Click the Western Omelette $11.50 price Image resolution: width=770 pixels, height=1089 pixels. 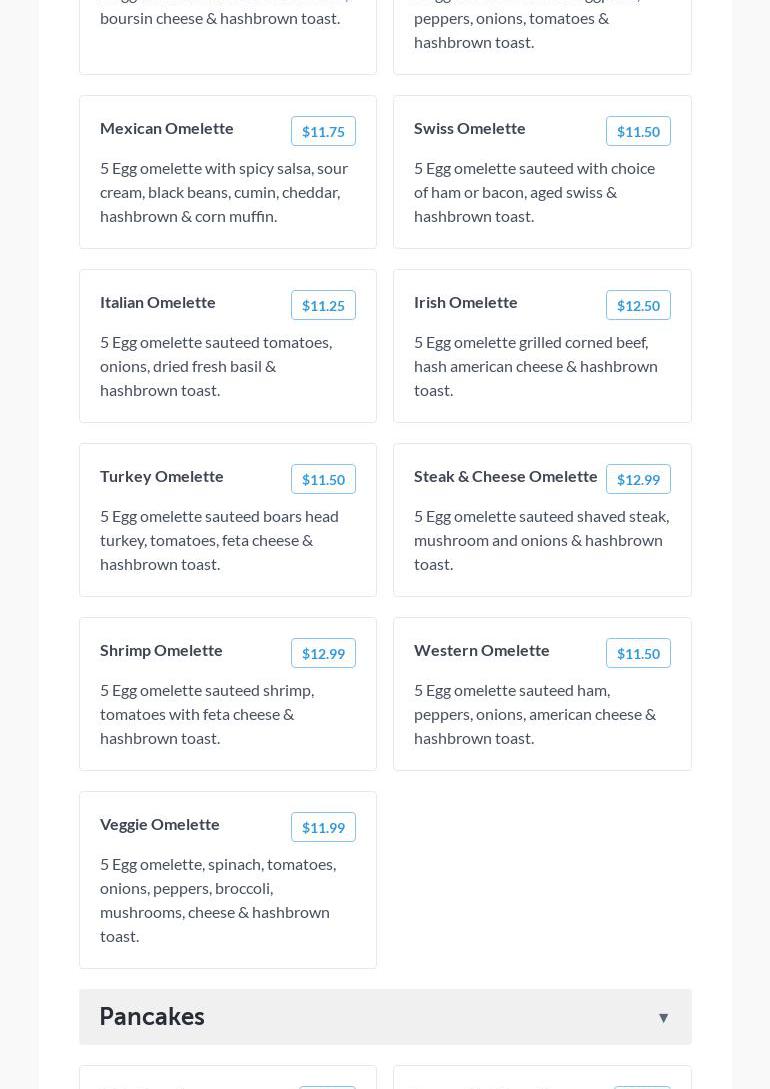point(638,654)
